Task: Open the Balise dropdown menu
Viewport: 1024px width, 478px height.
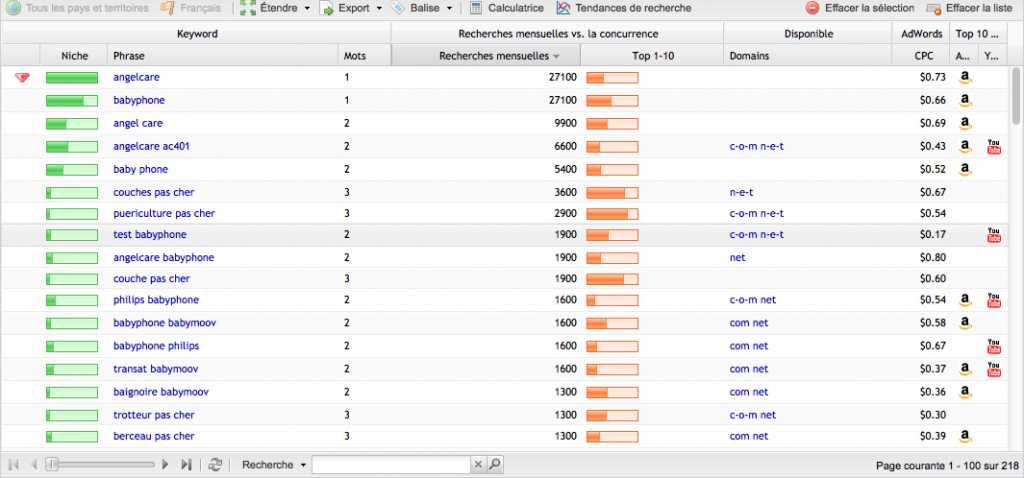Action: [422, 8]
